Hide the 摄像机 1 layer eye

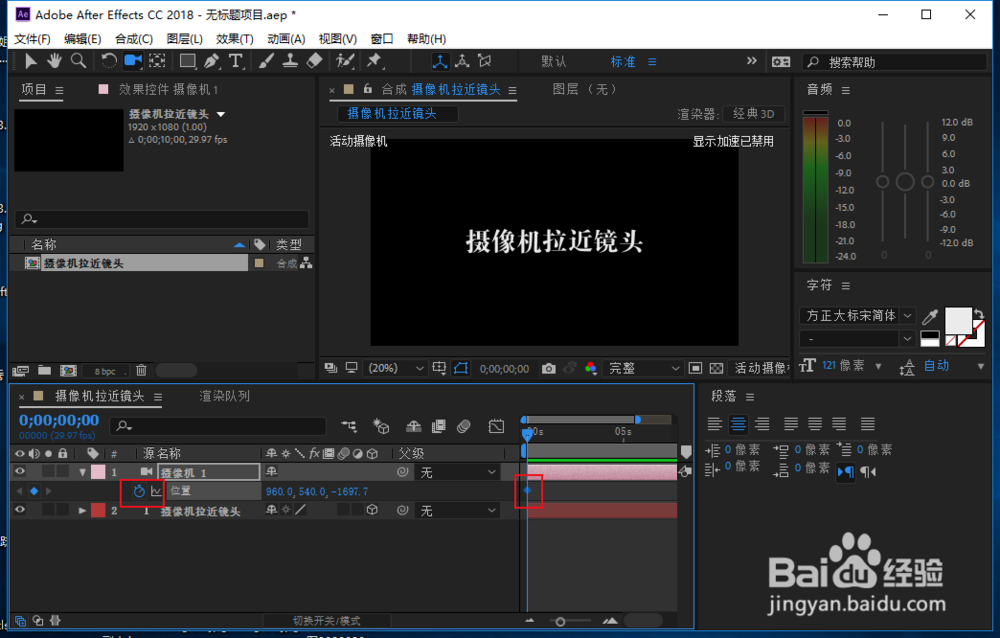click(20, 472)
